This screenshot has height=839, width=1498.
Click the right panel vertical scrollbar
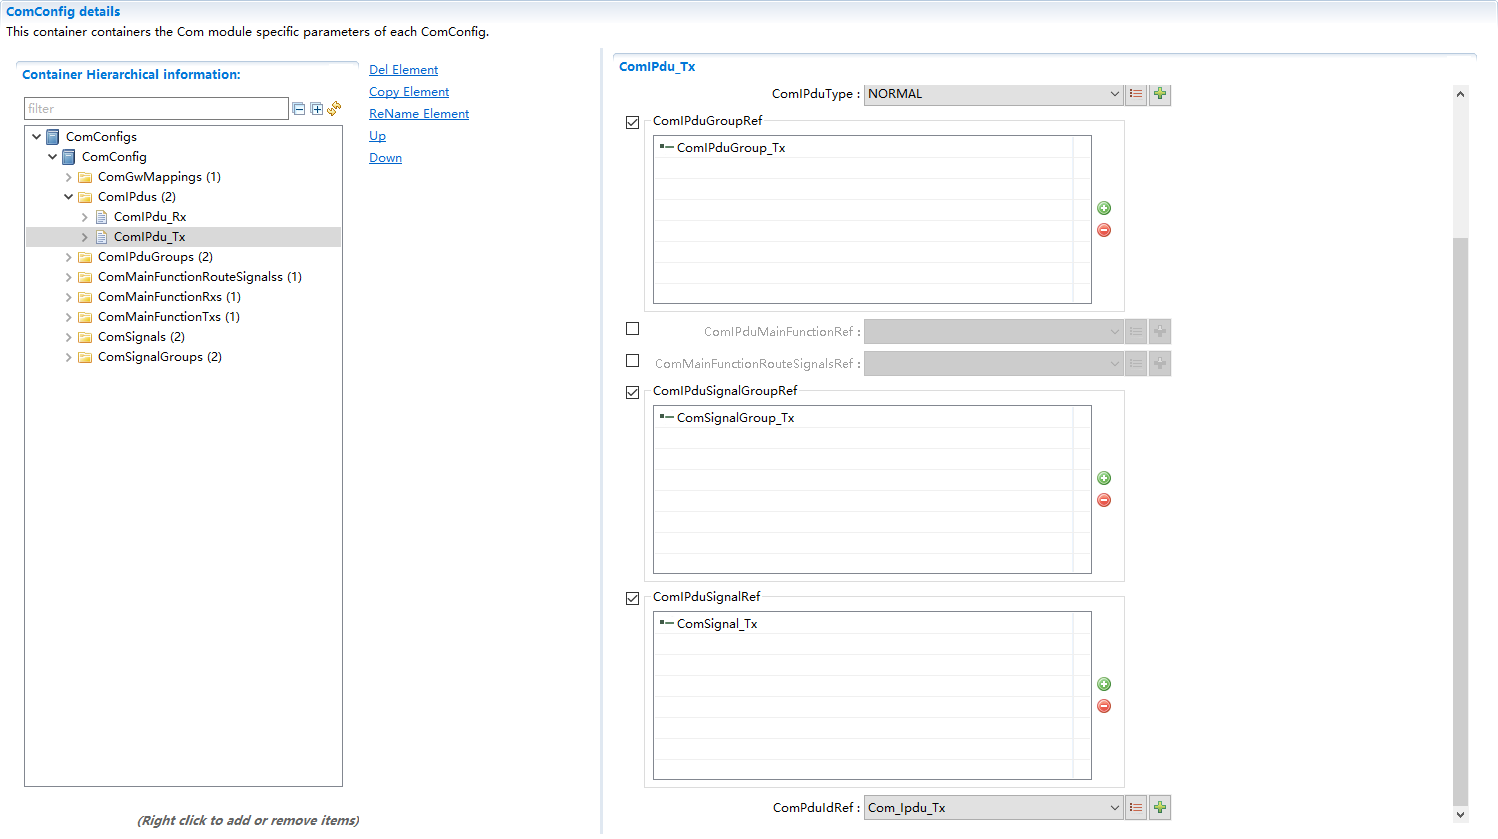tap(1460, 500)
